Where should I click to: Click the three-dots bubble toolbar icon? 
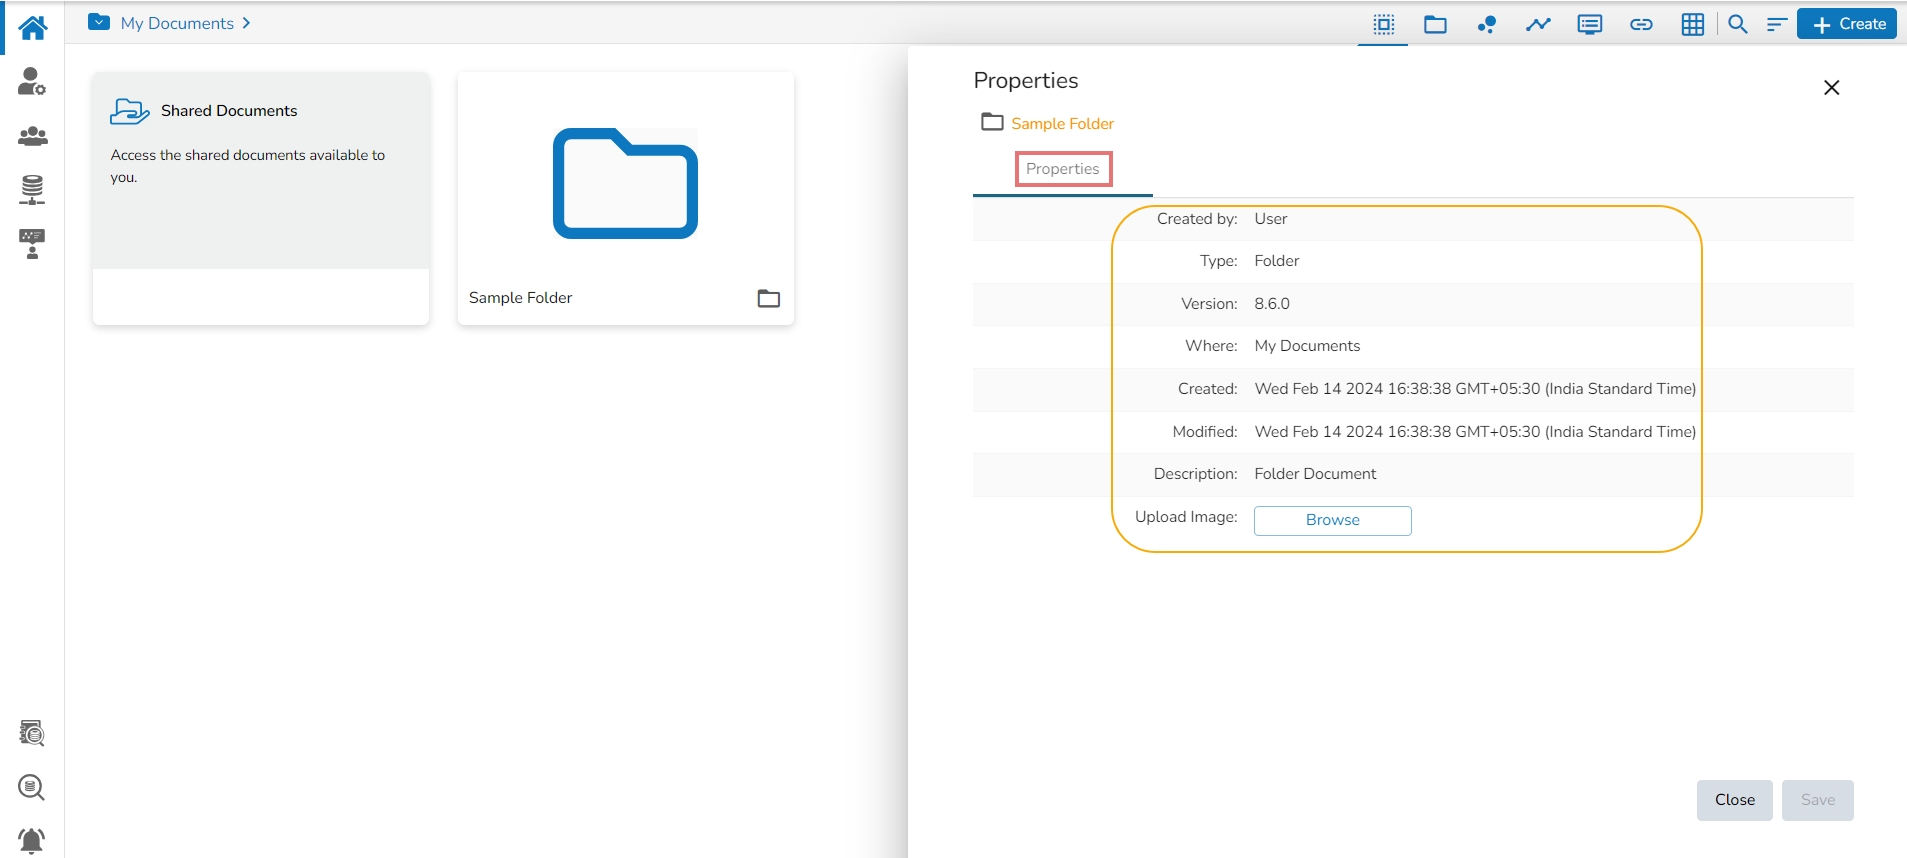click(1487, 24)
